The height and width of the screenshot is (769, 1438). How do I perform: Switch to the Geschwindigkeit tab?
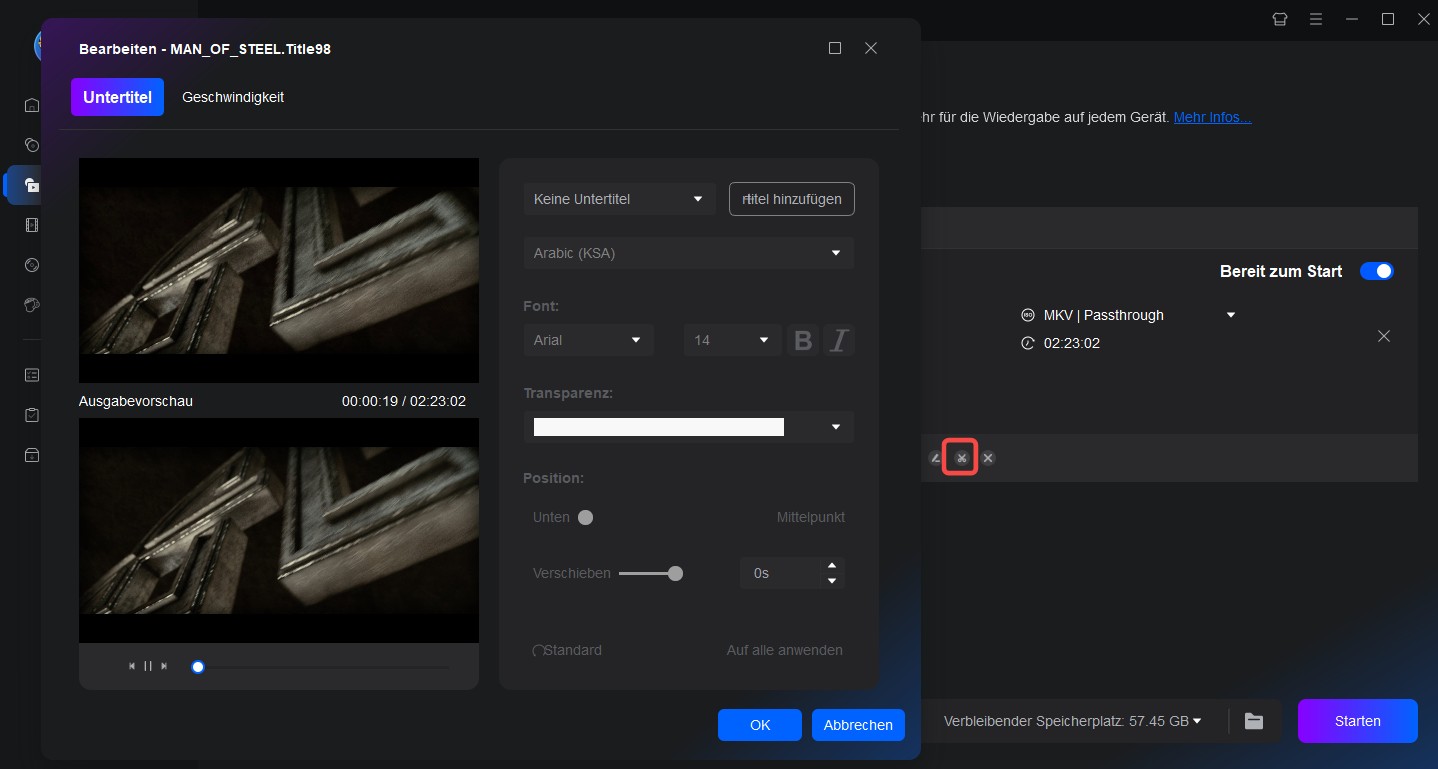click(x=233, y=97)
